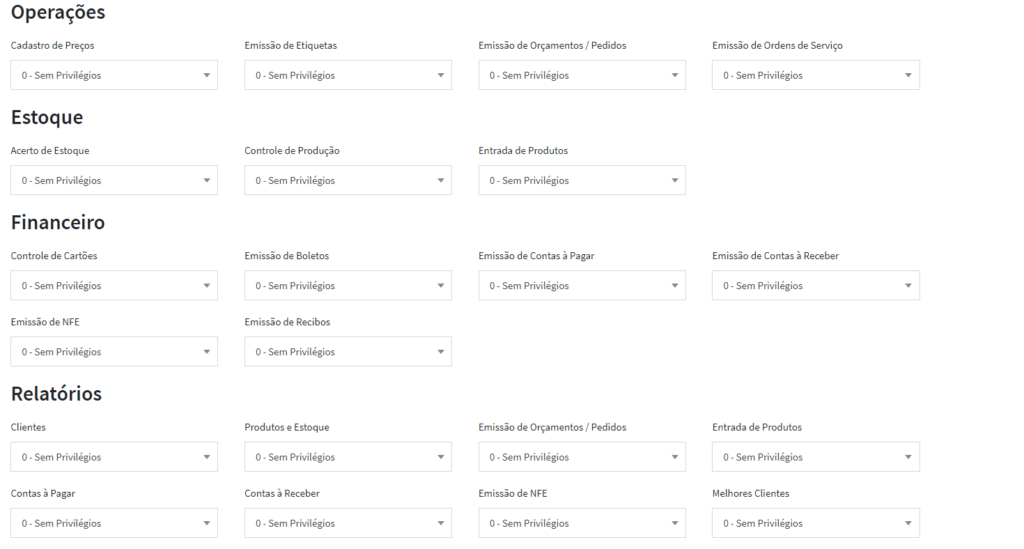This screenshot has height=549, width=1024.
Task: Open Financeiro Emissão de NFE dropdown
Action: coord(114,352)
